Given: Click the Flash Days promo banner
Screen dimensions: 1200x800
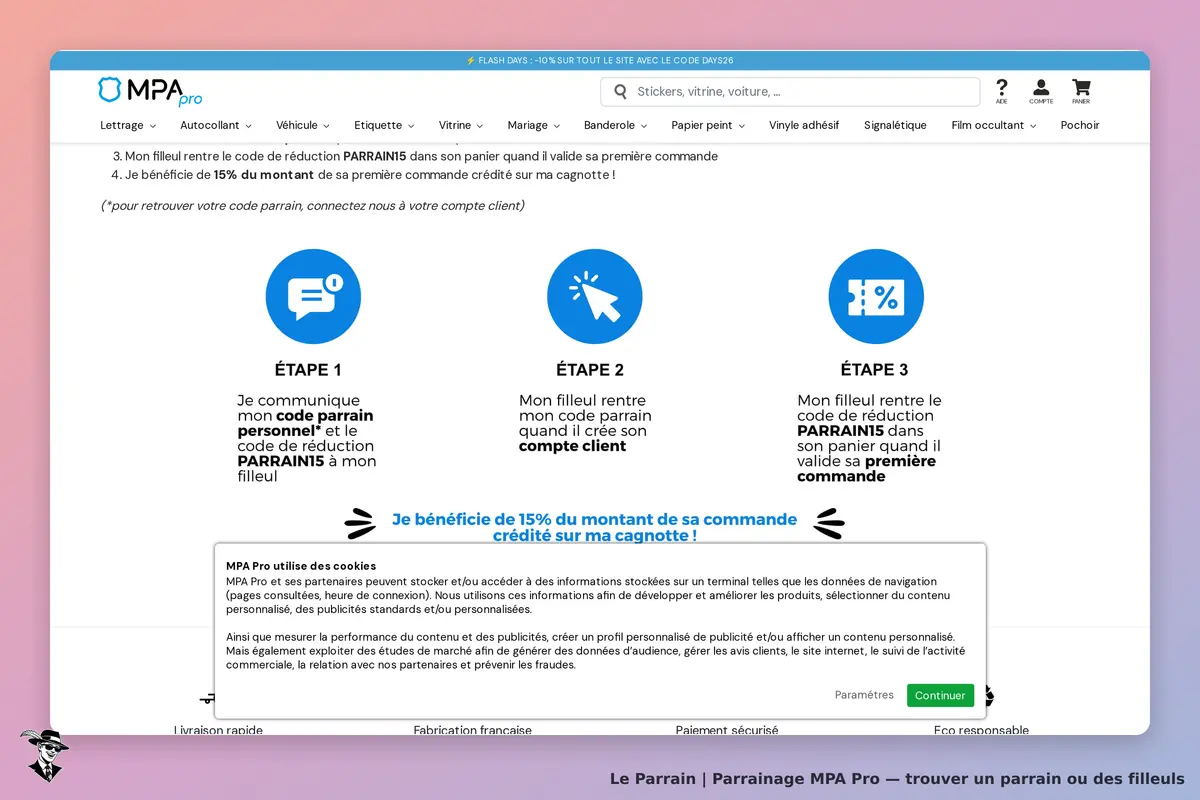Looking at the screenshot, I should (x=600, y=60).
